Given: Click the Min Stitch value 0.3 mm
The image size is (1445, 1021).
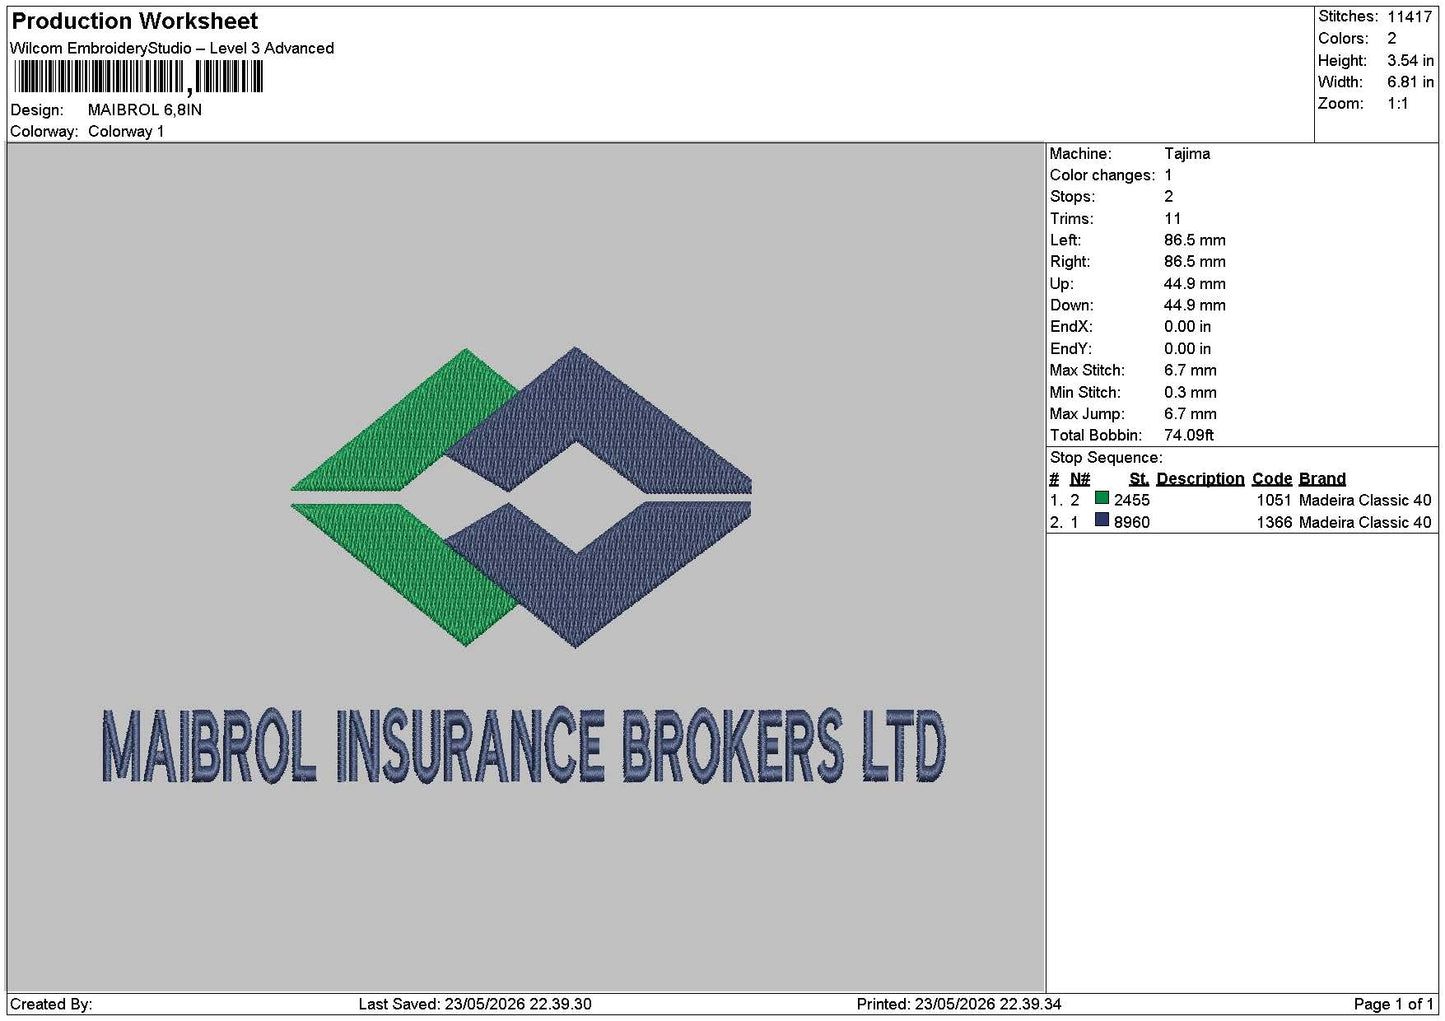Looking at the screenshot, I should (1190, 392).
